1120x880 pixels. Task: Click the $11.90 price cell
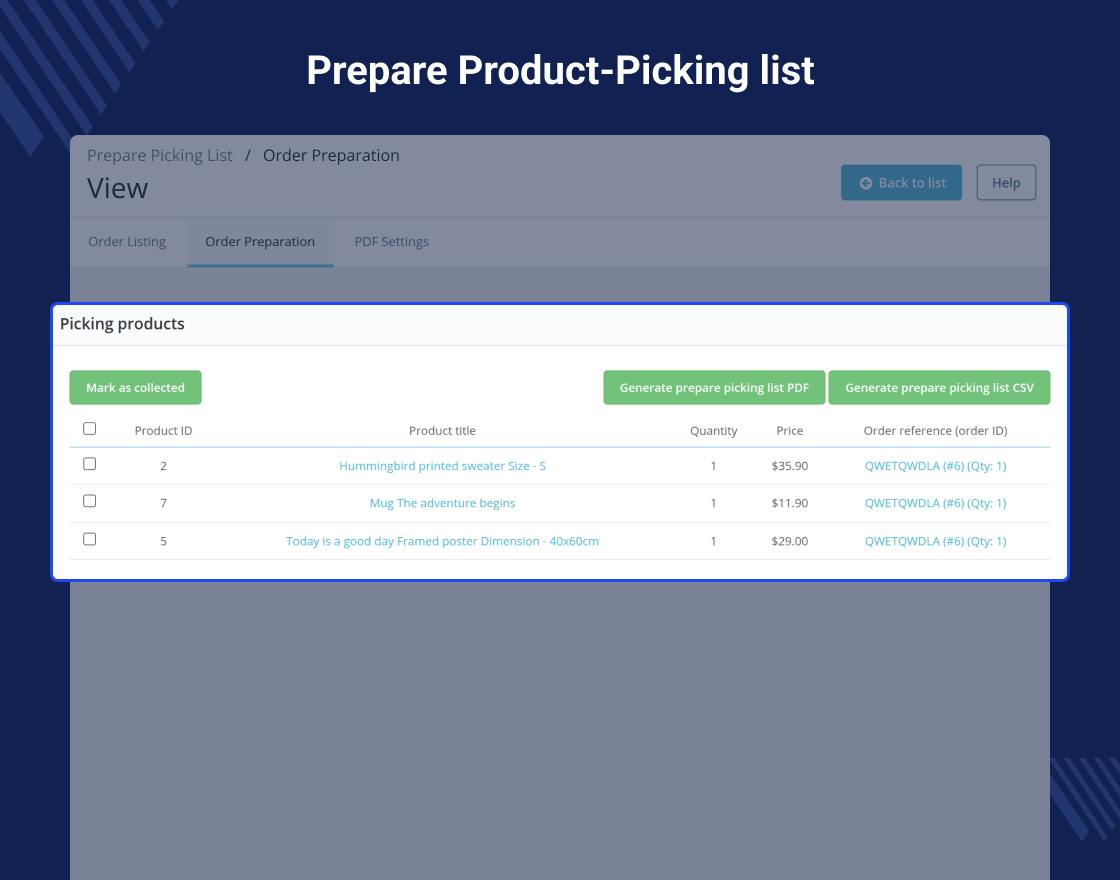789,503
